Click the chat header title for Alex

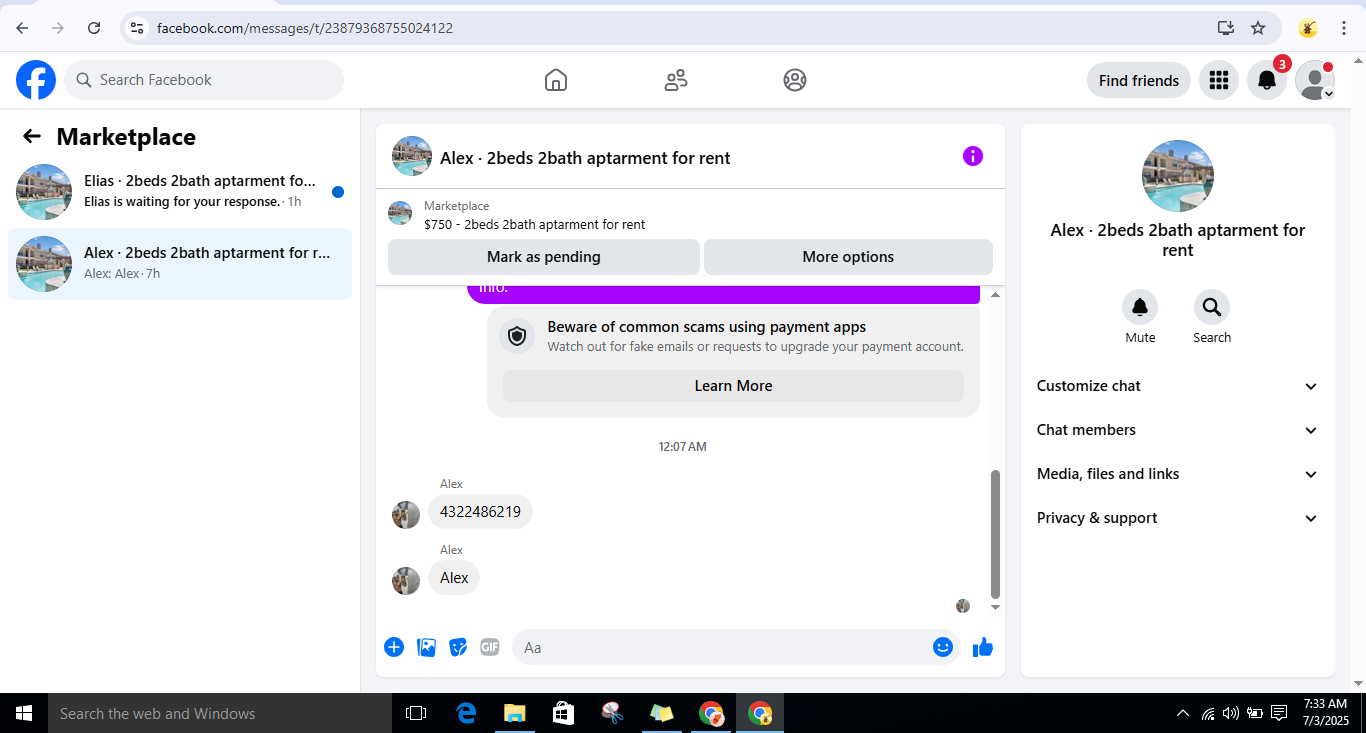pyautogui.click(x=585, y=158)
